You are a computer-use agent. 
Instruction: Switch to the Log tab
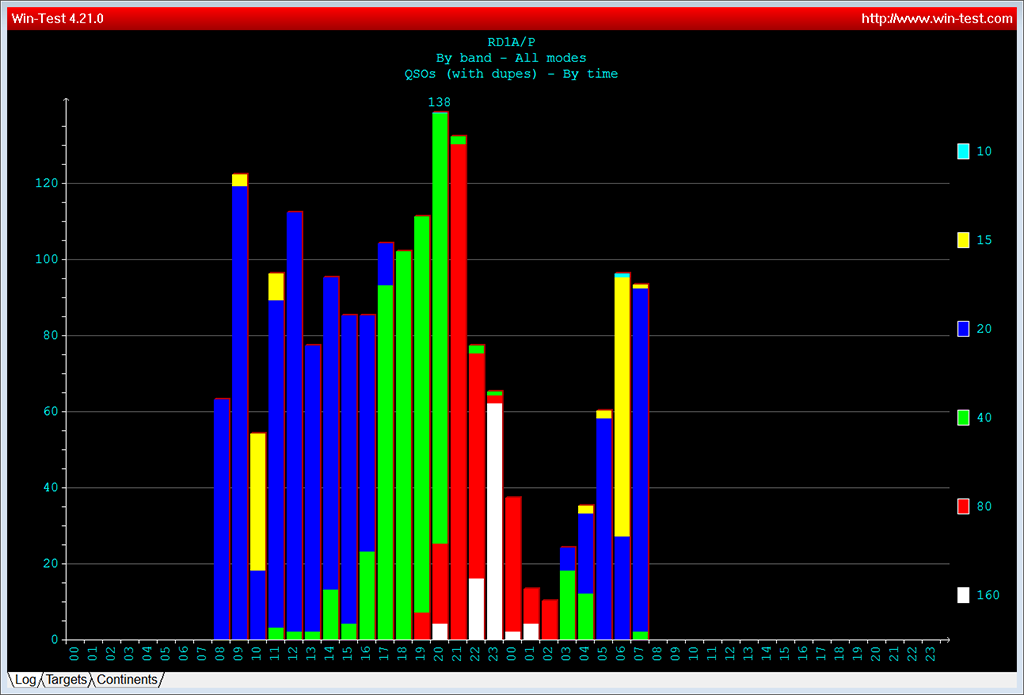[25, 680]
